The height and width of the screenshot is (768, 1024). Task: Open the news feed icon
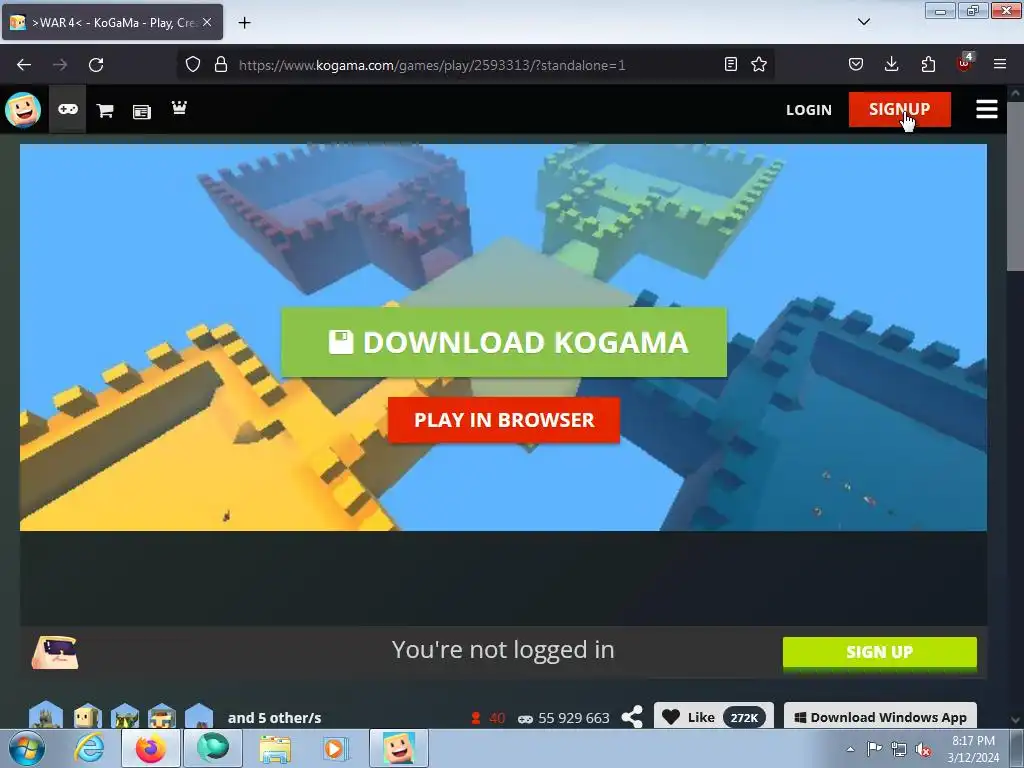click(142, 112)
